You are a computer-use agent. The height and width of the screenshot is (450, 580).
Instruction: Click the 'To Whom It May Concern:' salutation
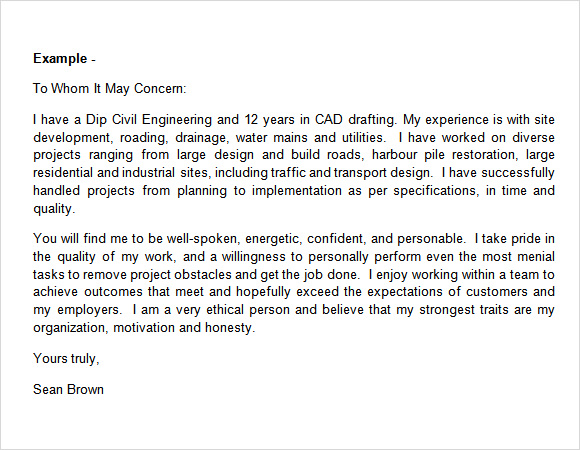[110, 89]
